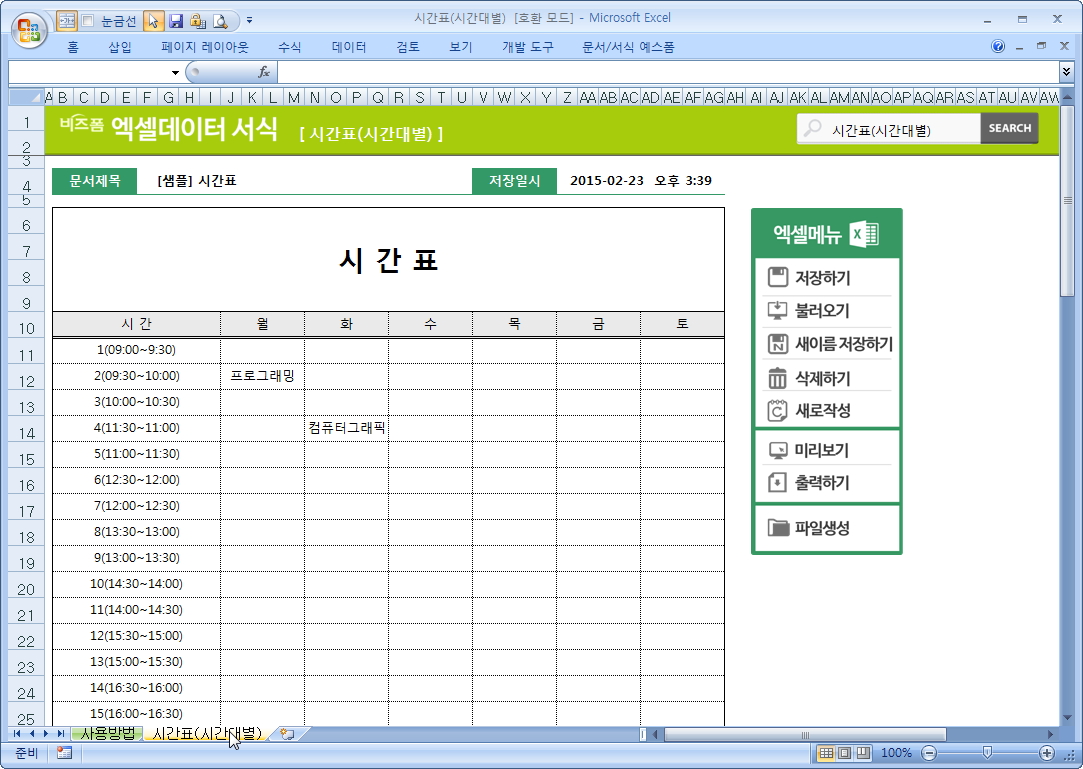Click the Select All corner button
Viewport: 1083px width, 769px height.
(x=26, y=97)
